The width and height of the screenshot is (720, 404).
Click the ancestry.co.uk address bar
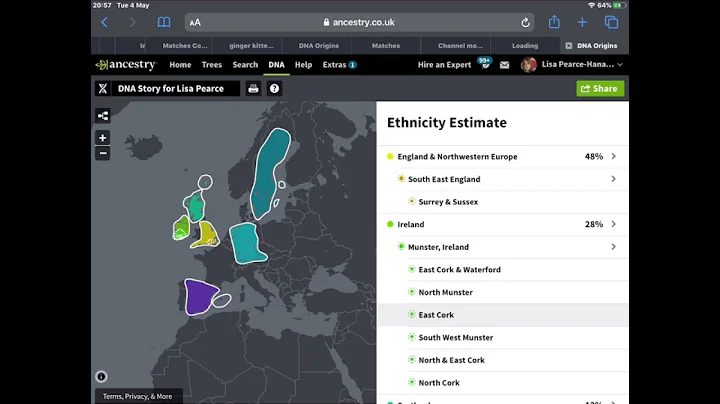[359, 22]
